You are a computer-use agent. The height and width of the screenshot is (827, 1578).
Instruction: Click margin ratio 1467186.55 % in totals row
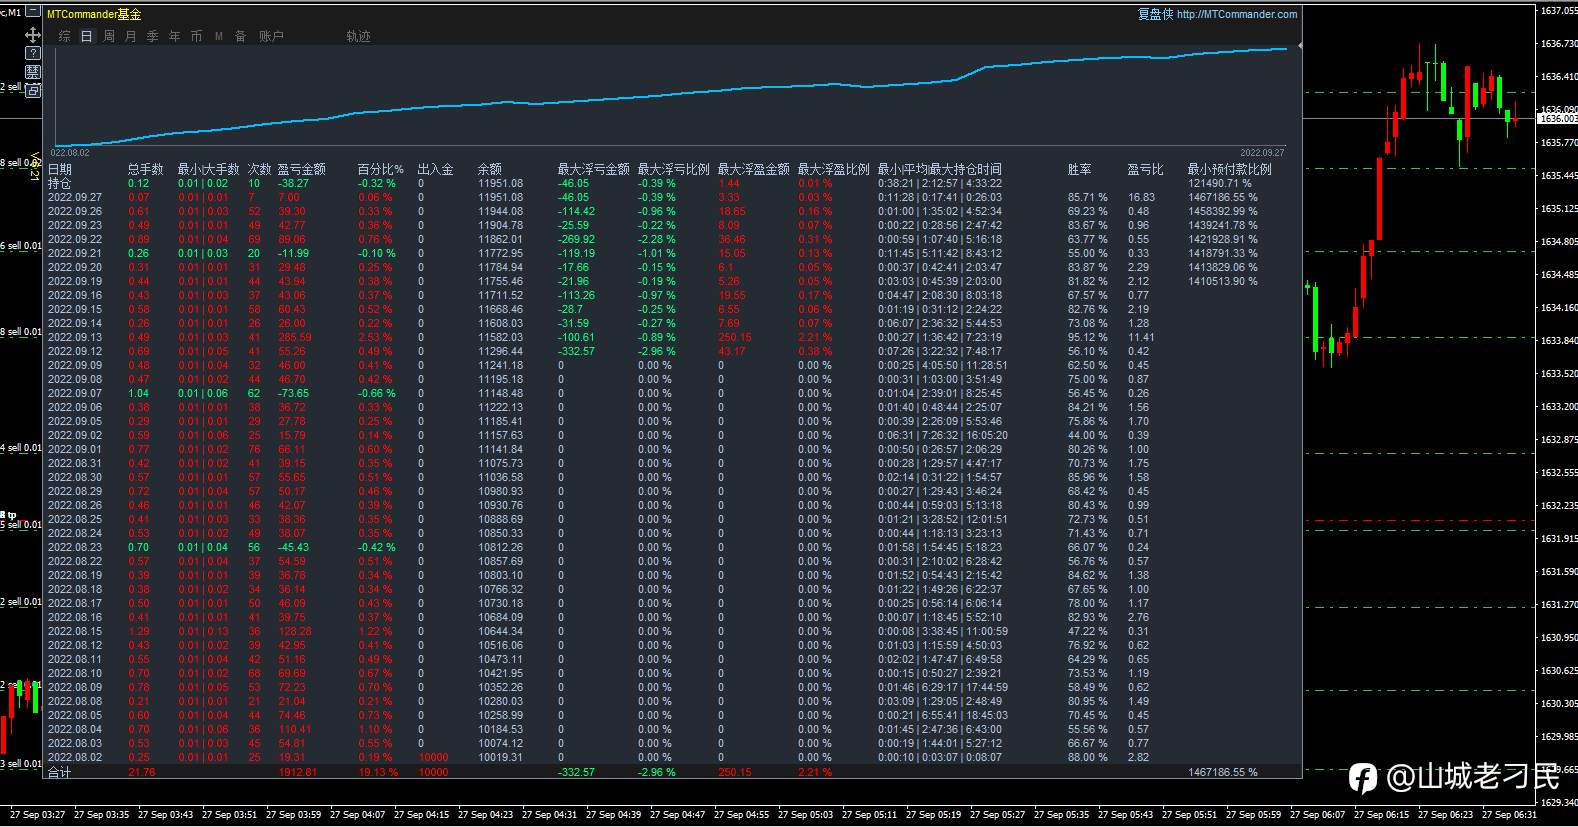(1223, 772)
